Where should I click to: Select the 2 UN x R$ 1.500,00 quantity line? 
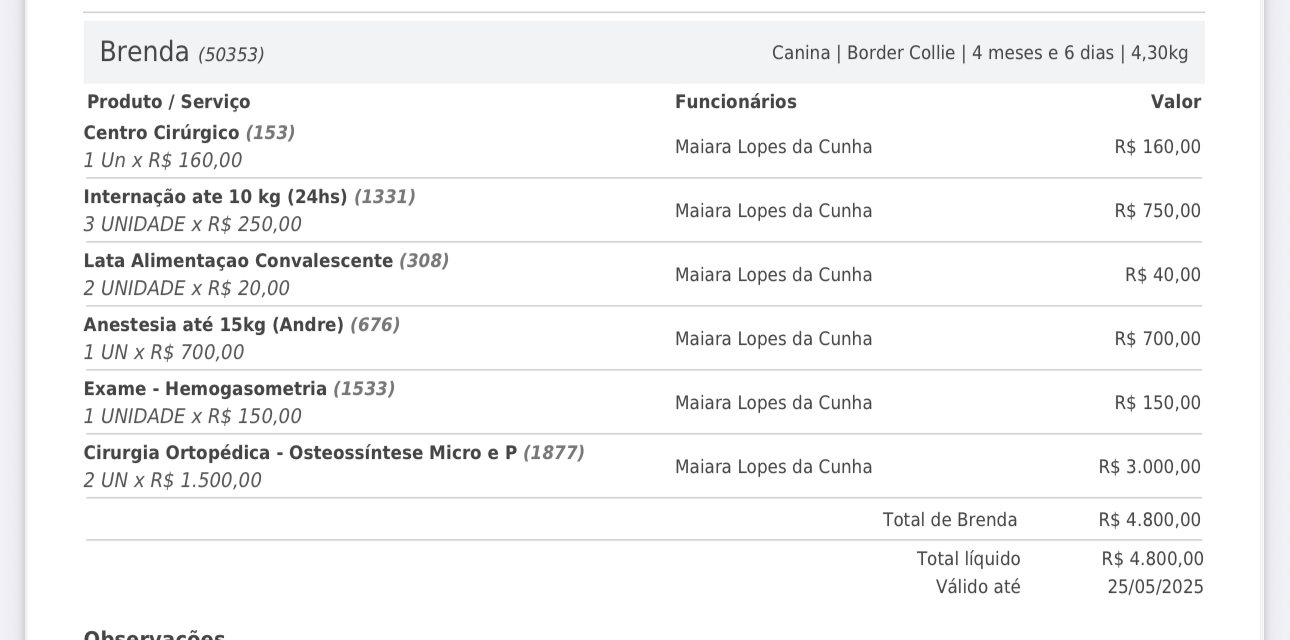pos(173,481)
